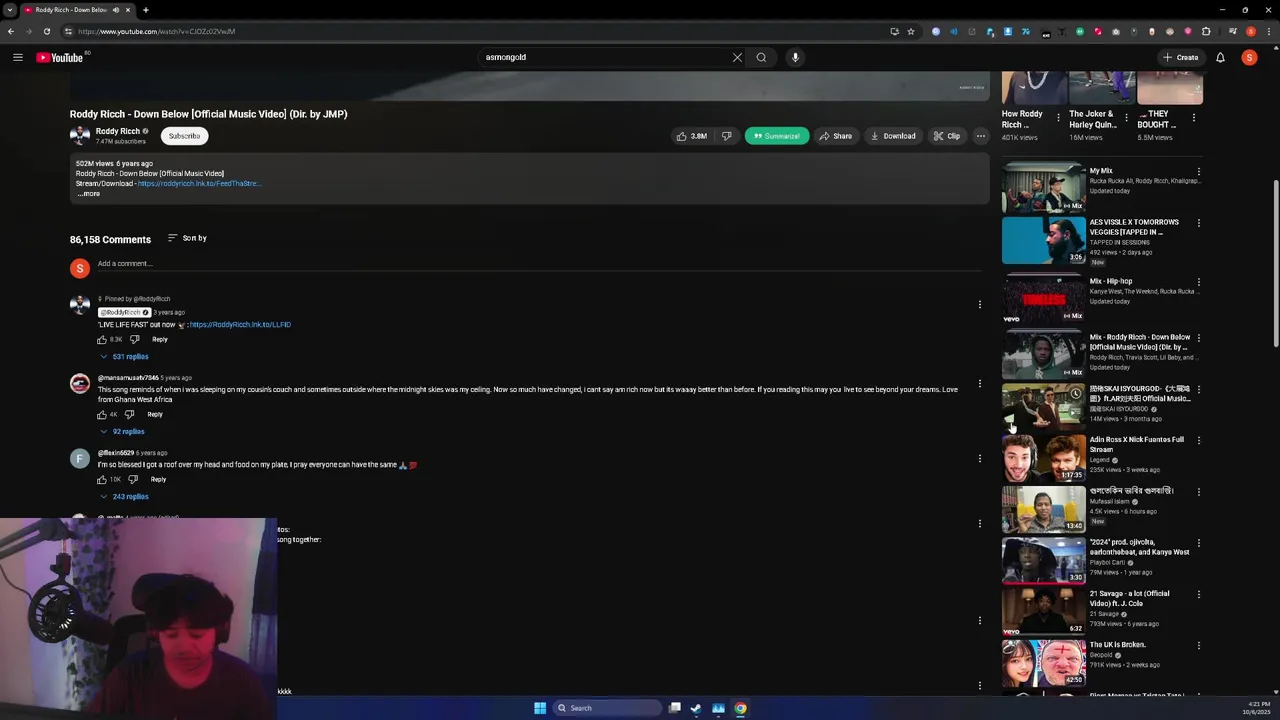1280x720 pixels.
Task: Click the magnifier search button
Action: click(761, 57)
